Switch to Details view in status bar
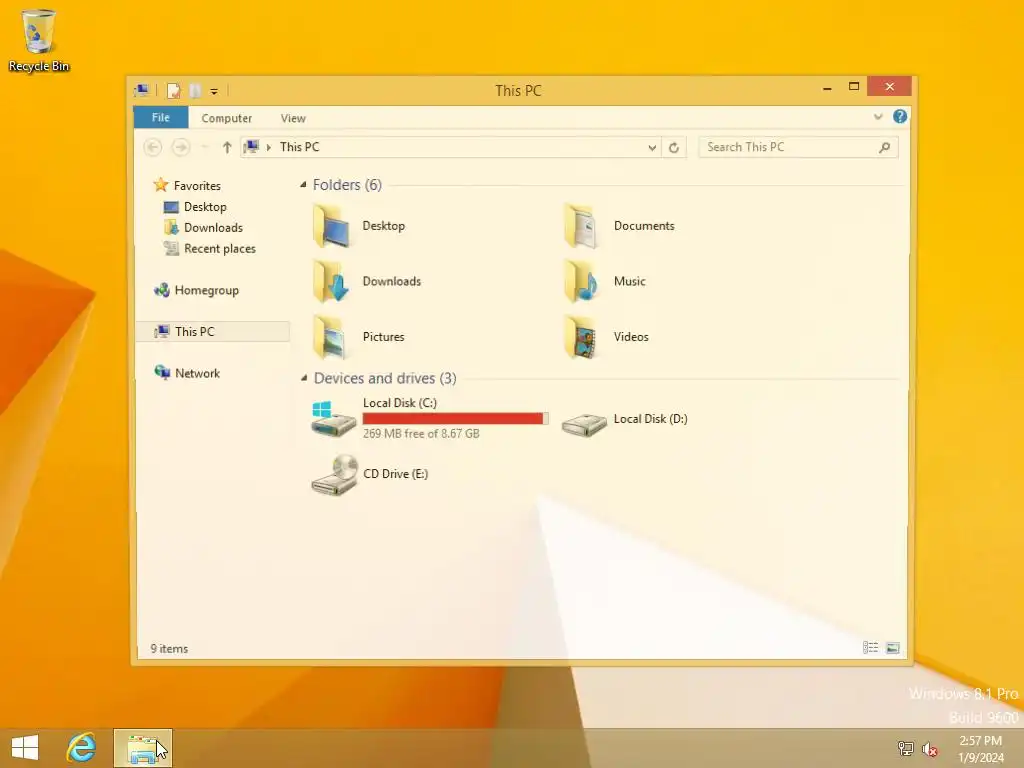Screen dimensions: 1024x768 [x=870, y=648]
